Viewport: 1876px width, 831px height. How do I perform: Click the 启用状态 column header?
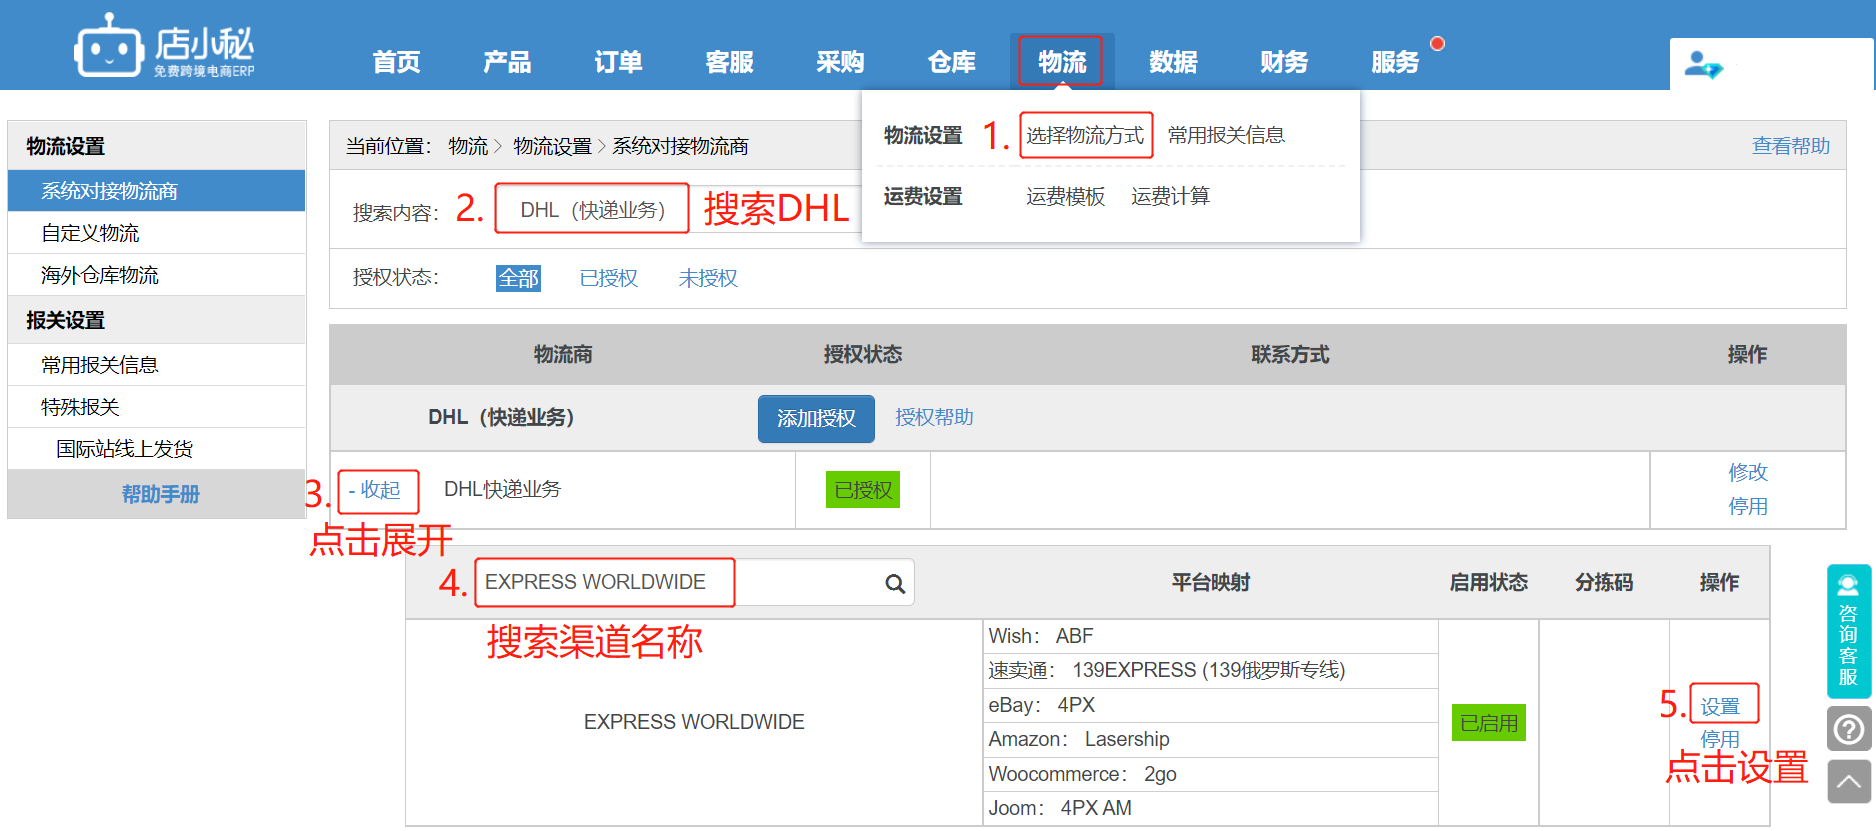coord(1488,583)
